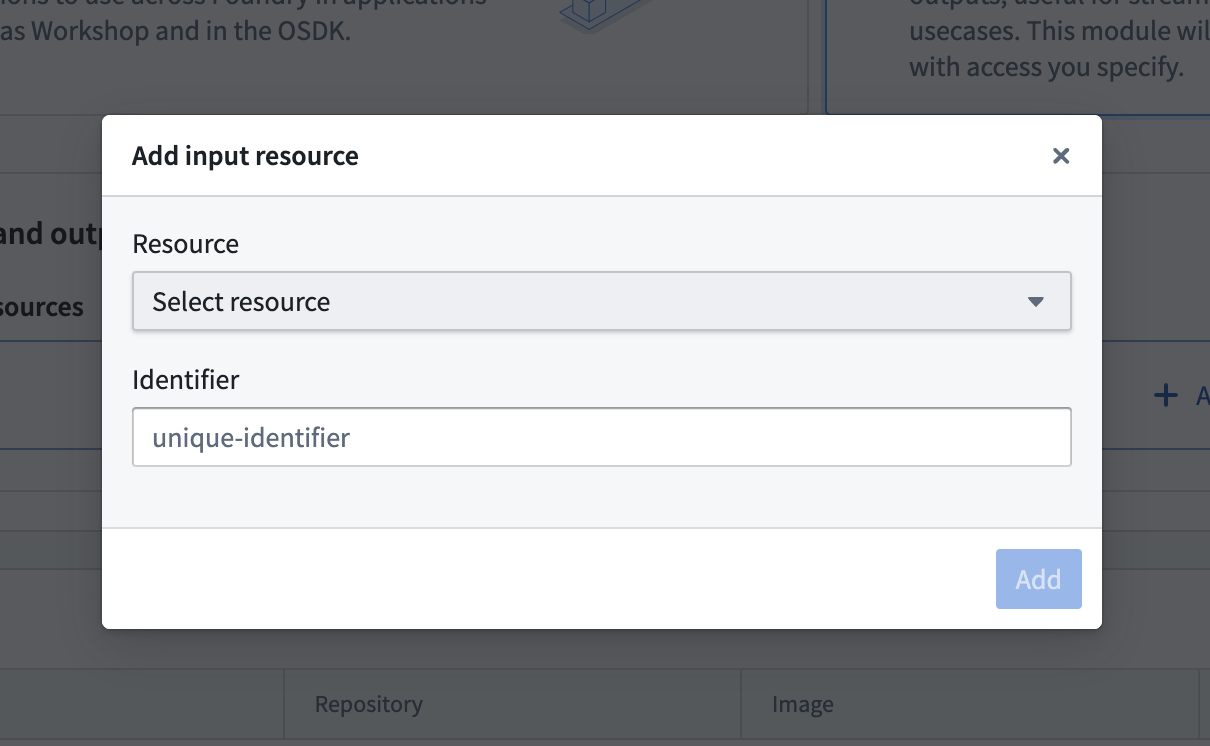1210x746 pixels.
Task: Activate the Add link beside the plus sign
Action: pos(1202,396)
